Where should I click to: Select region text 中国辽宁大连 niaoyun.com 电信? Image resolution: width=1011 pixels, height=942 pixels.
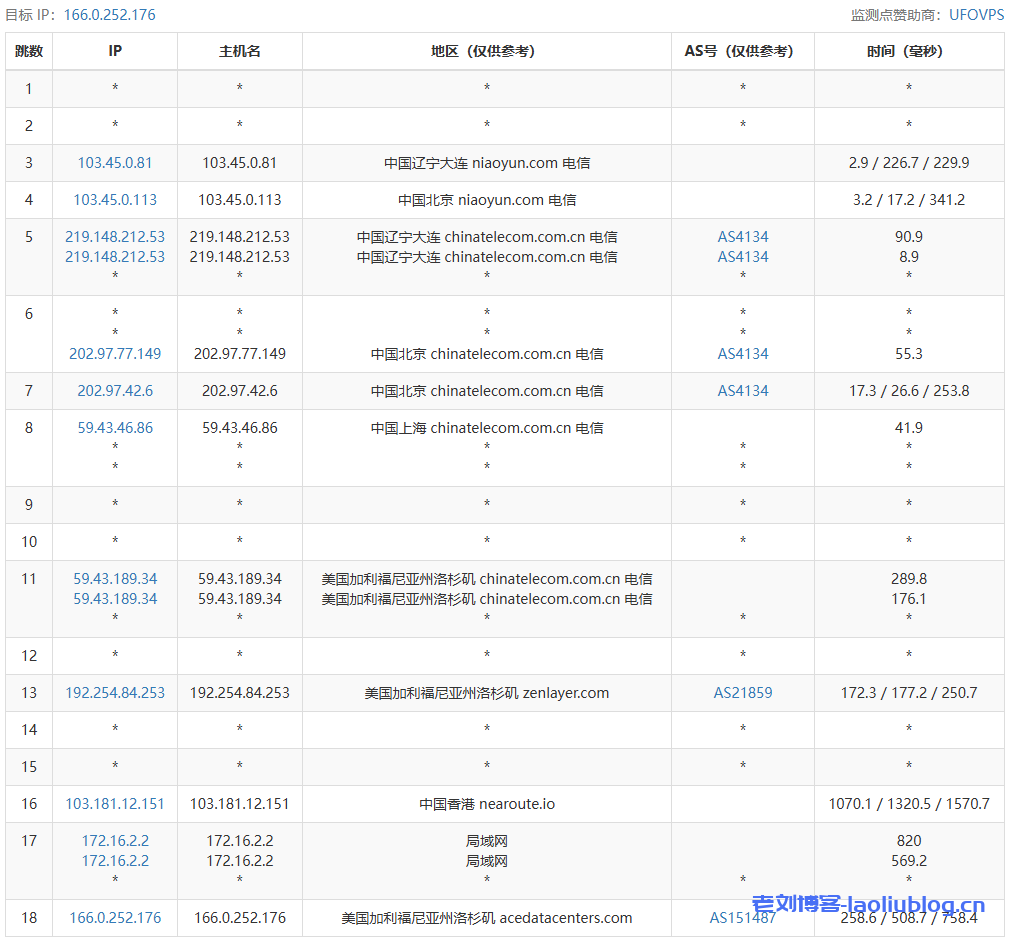(x=487, y=163)
